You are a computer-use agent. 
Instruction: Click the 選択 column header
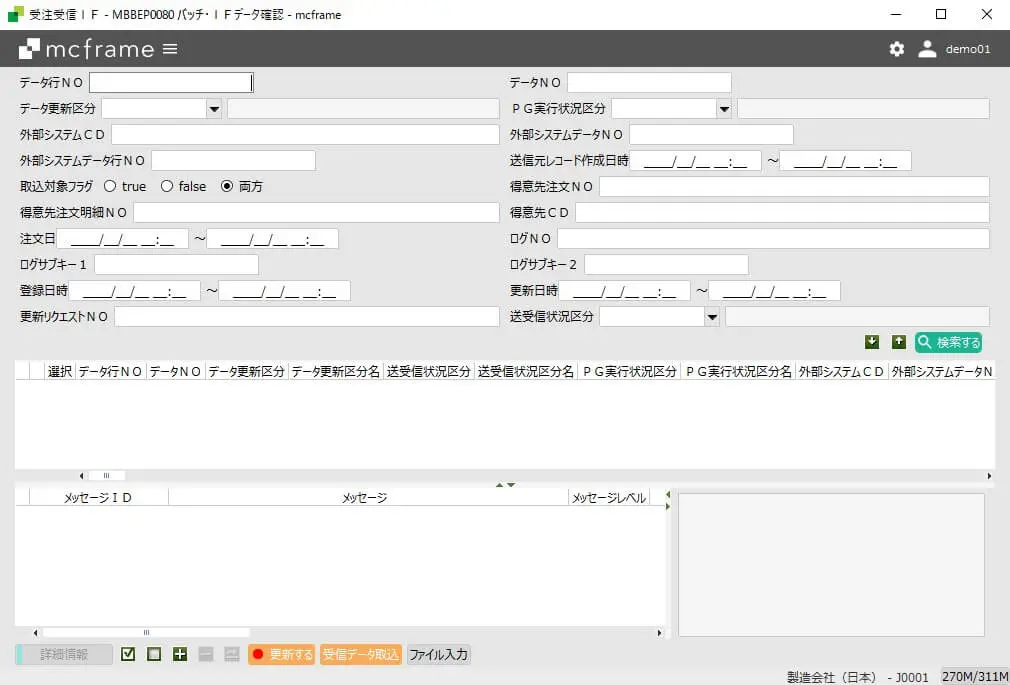click(x=60, y=371)
